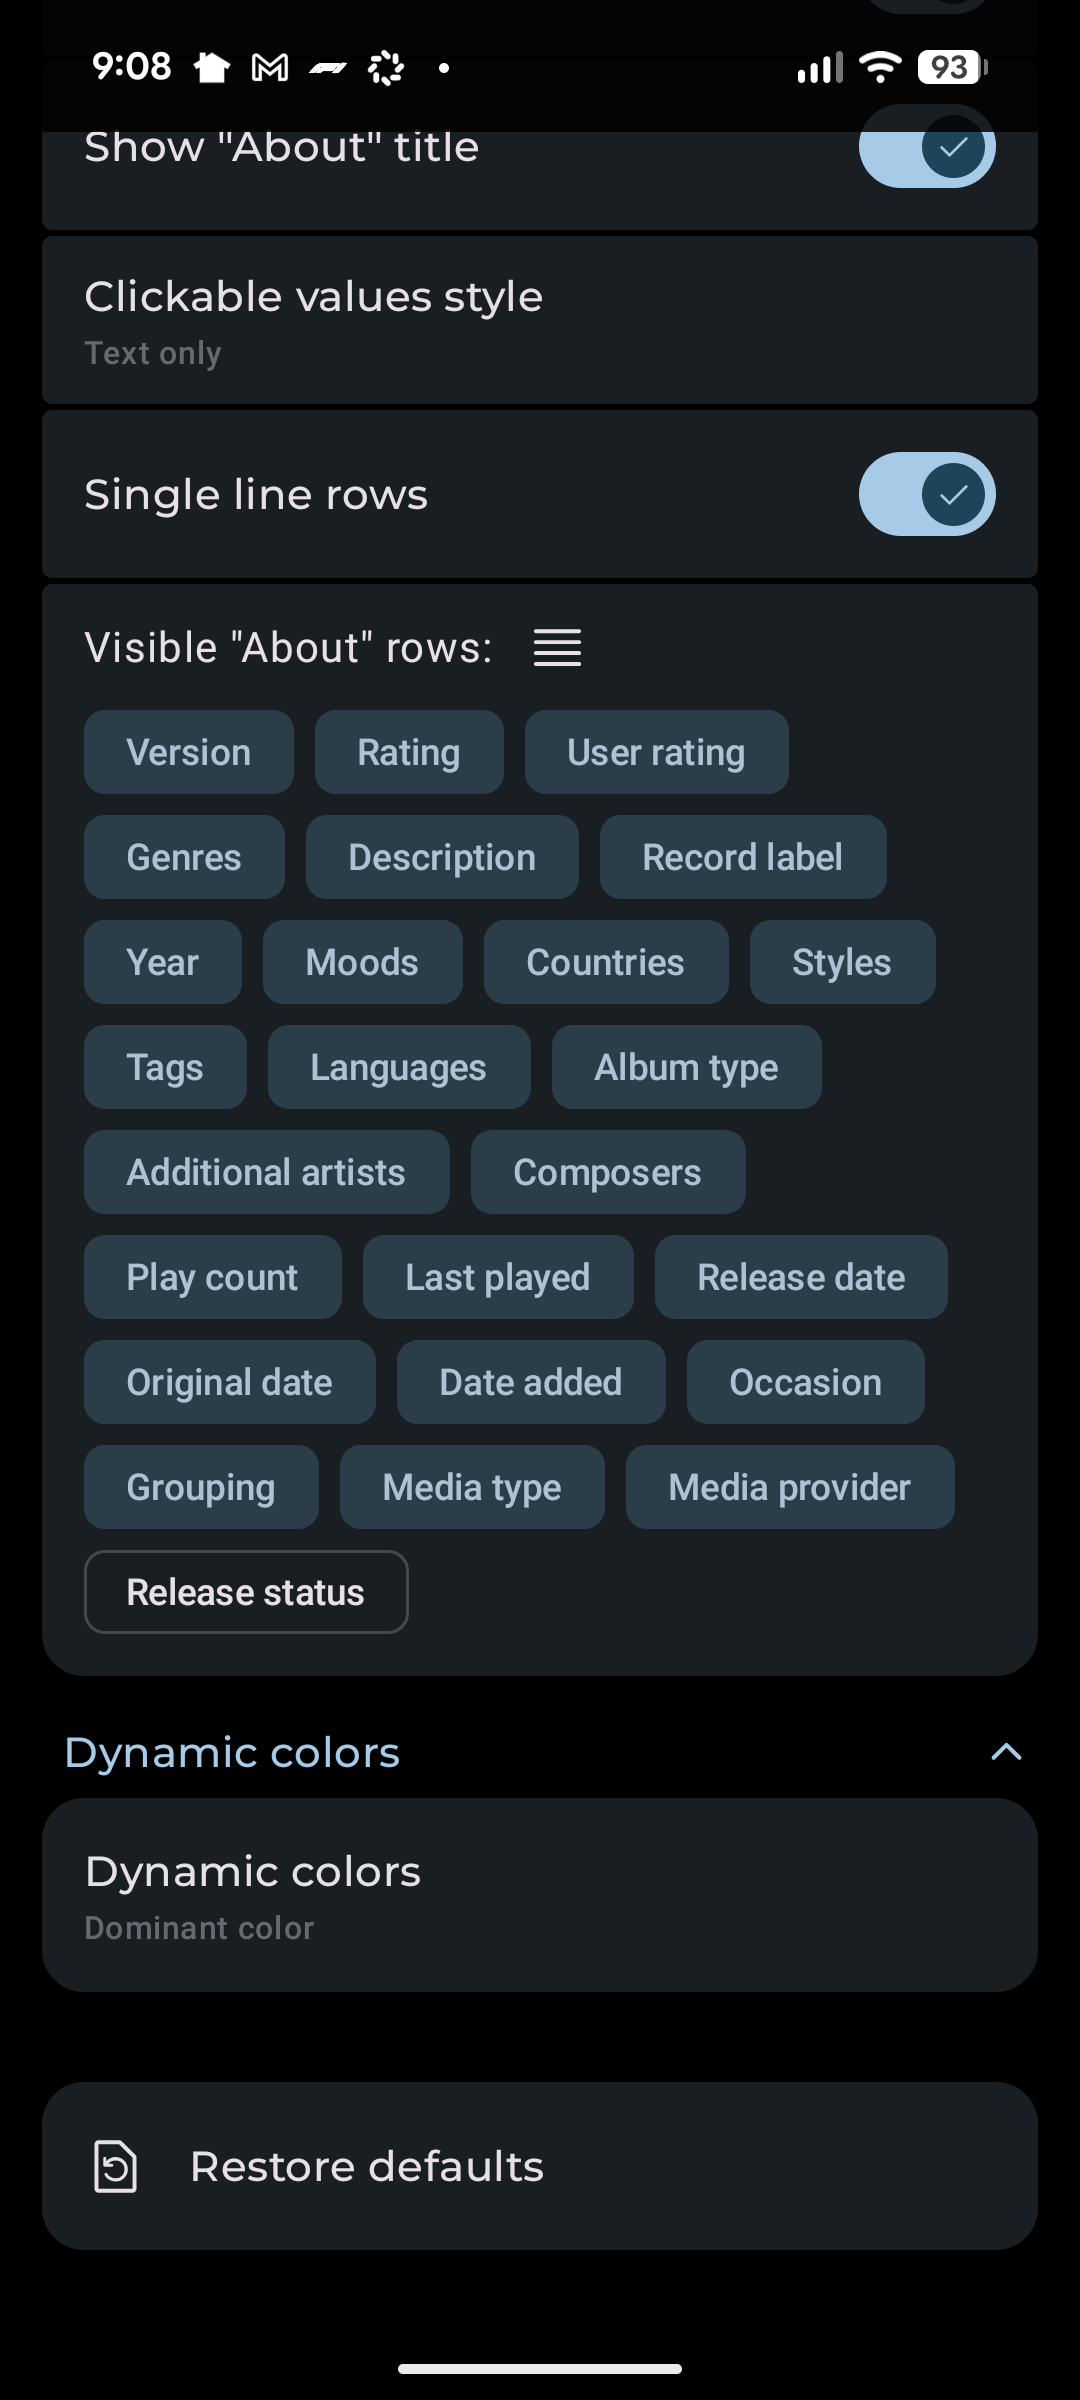
Task: Tap the Gmail notification icon in status bar
Action: 270,68
